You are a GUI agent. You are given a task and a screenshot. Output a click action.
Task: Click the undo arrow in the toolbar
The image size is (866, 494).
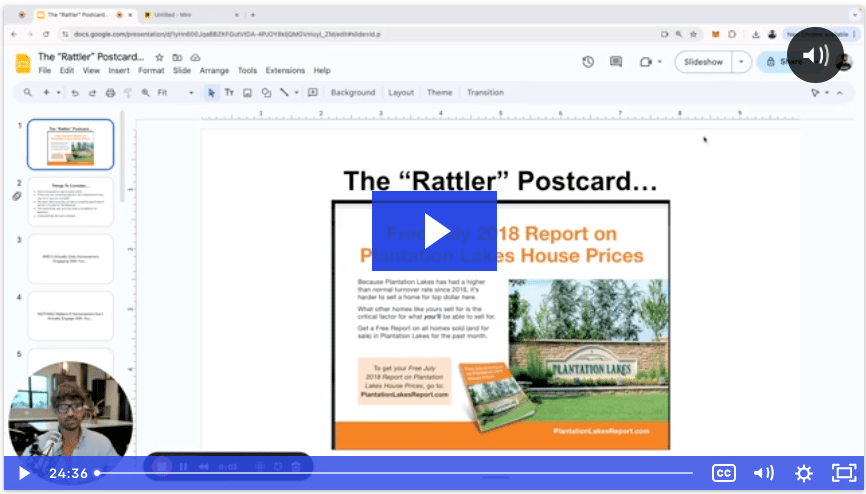[x=75, y=93]
